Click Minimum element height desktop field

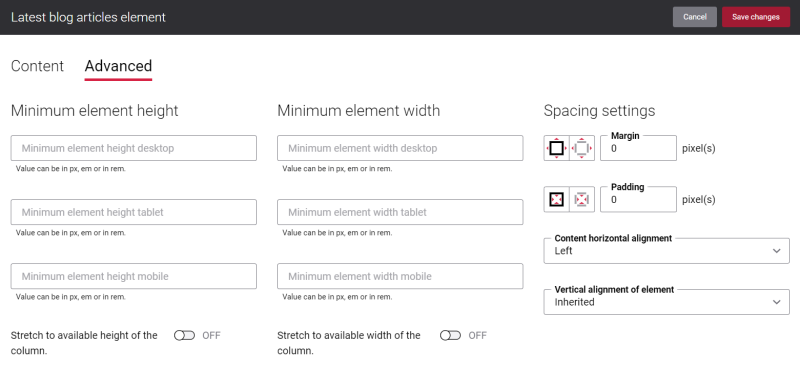coord(134,148)
